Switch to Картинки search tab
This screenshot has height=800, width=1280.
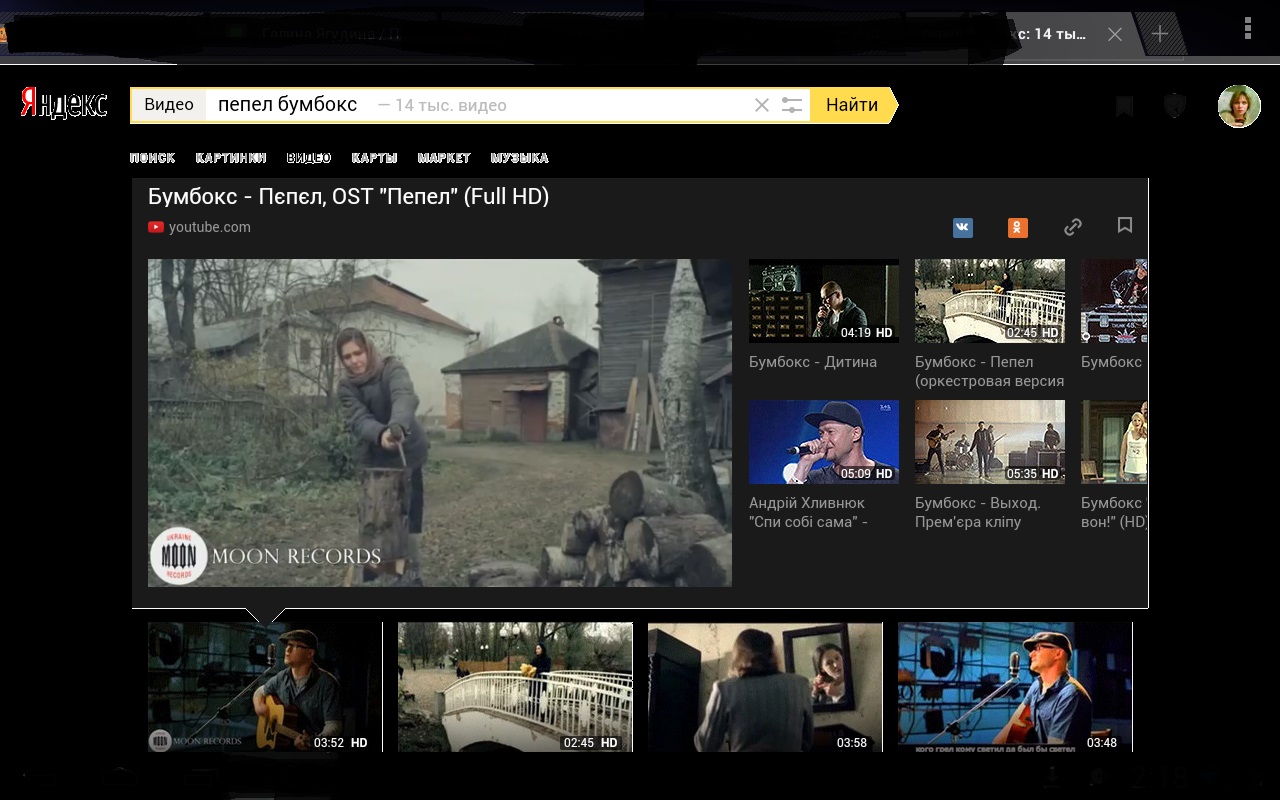[231, 158]
